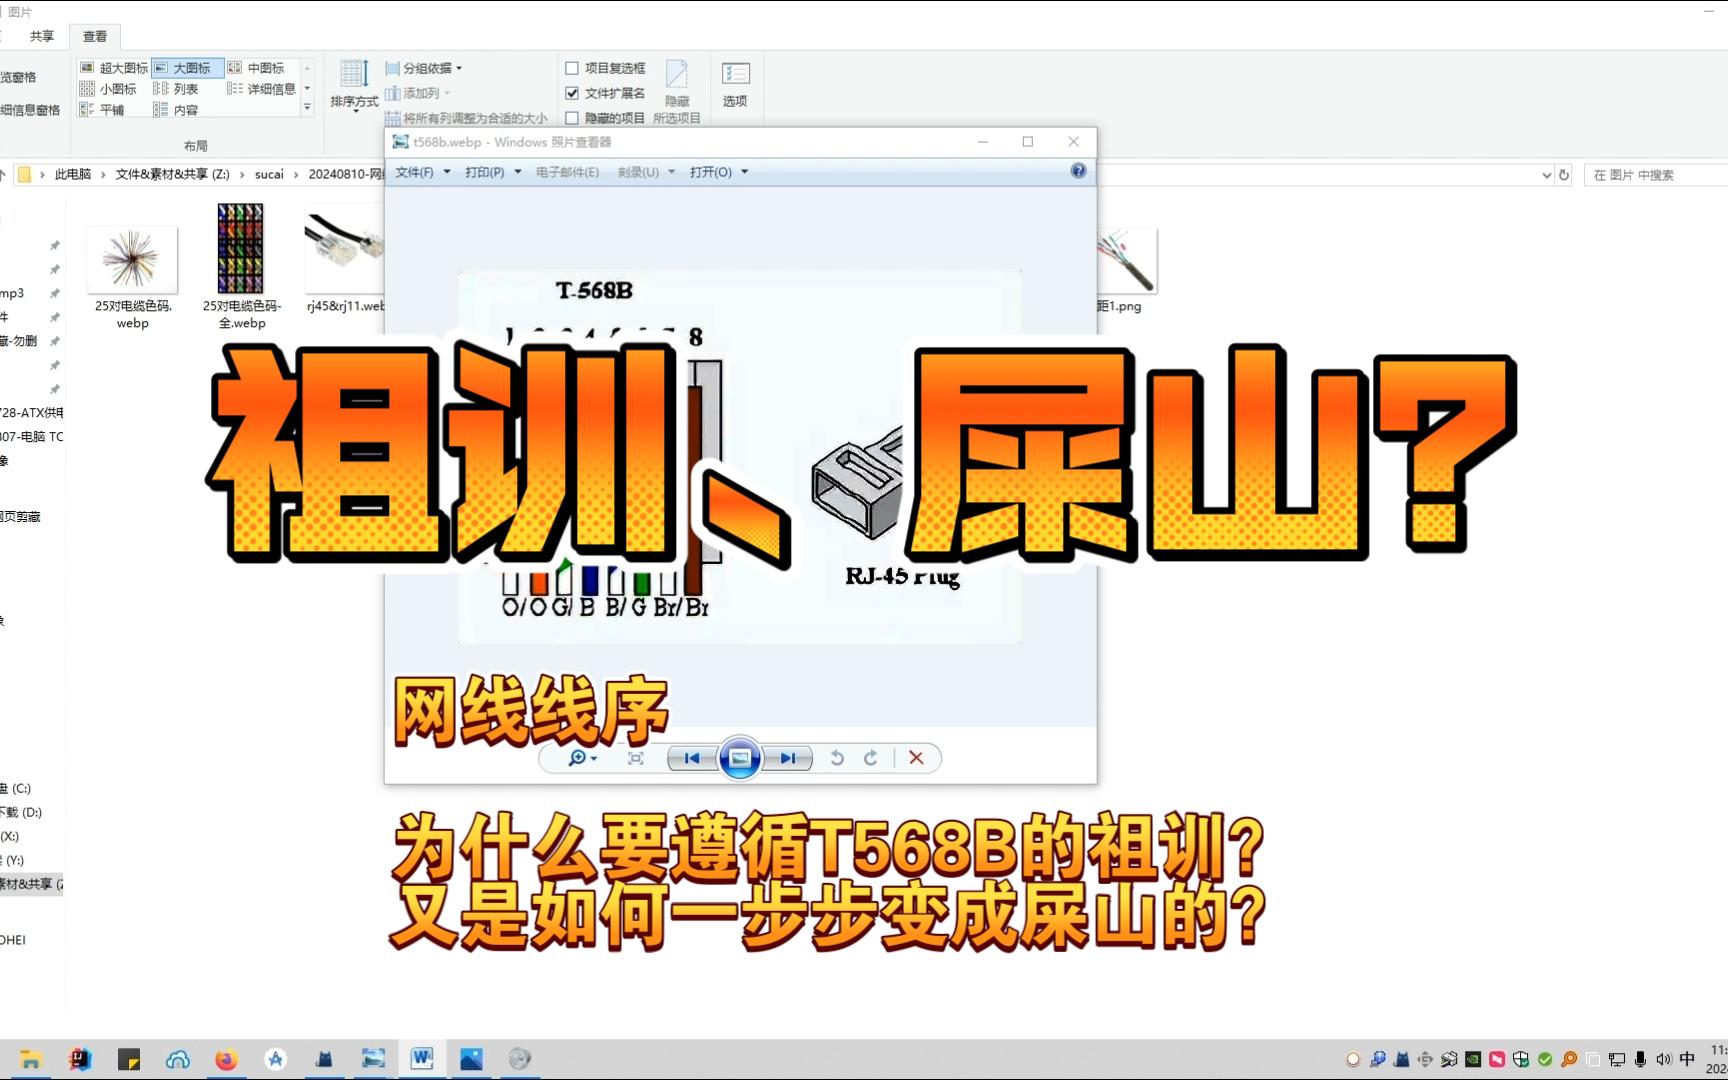Viewport: 1728px width, 1080px height.
Task: Select 小图标 small icons layout
Action: 108,89
